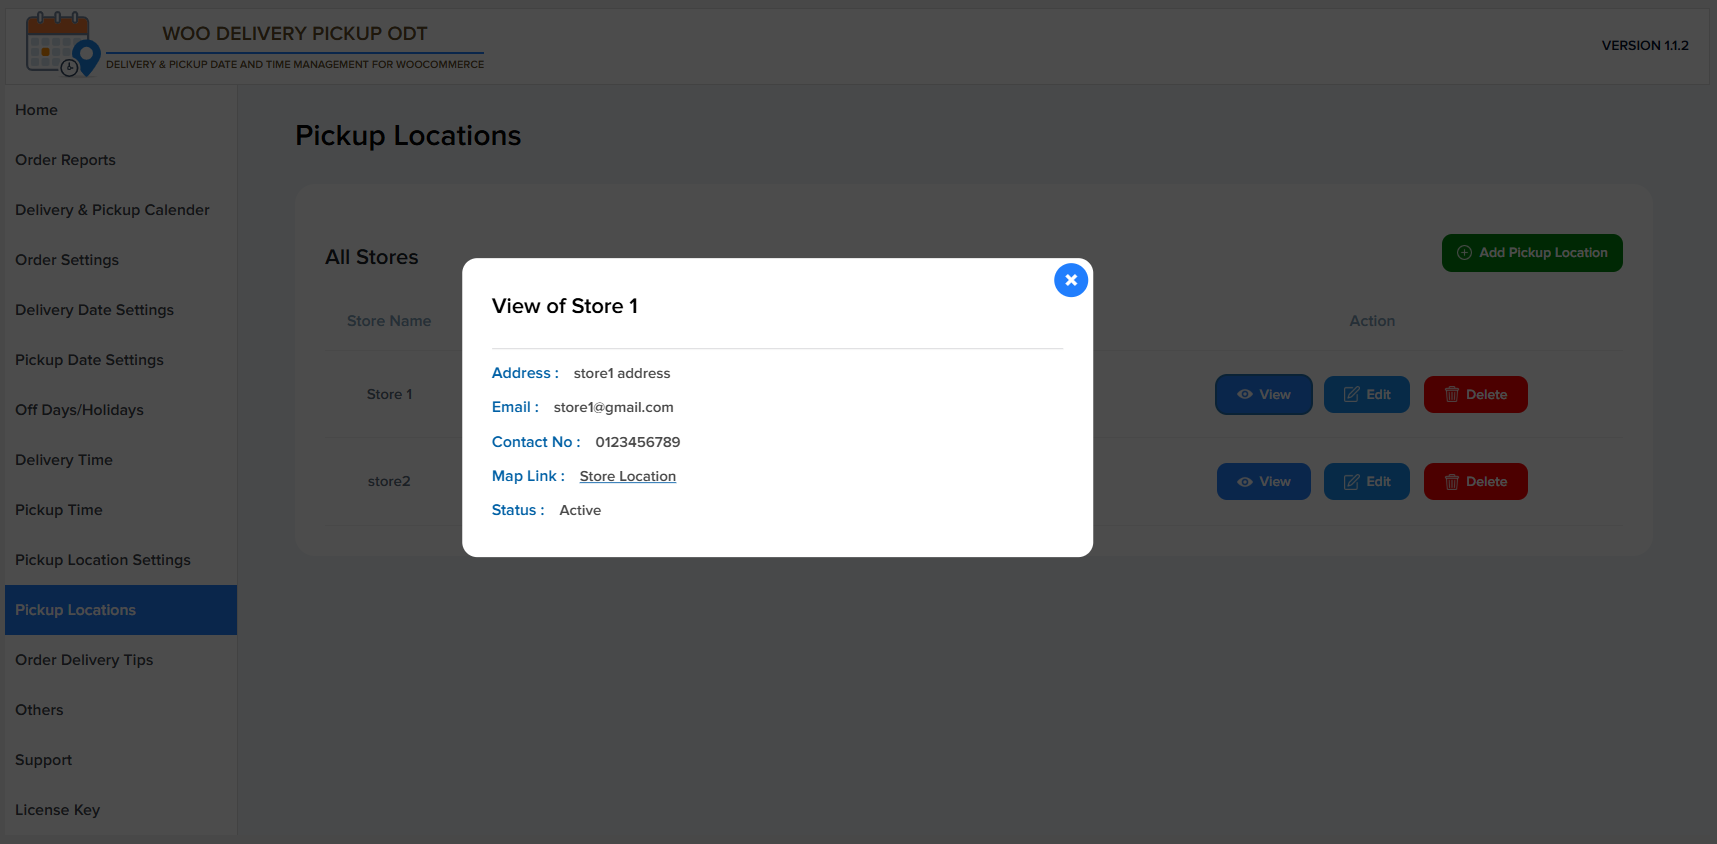The width and height of the screenshot is (1717, 844).
Task: Go to Home in the sidebar
Action: tap(37, 110)
